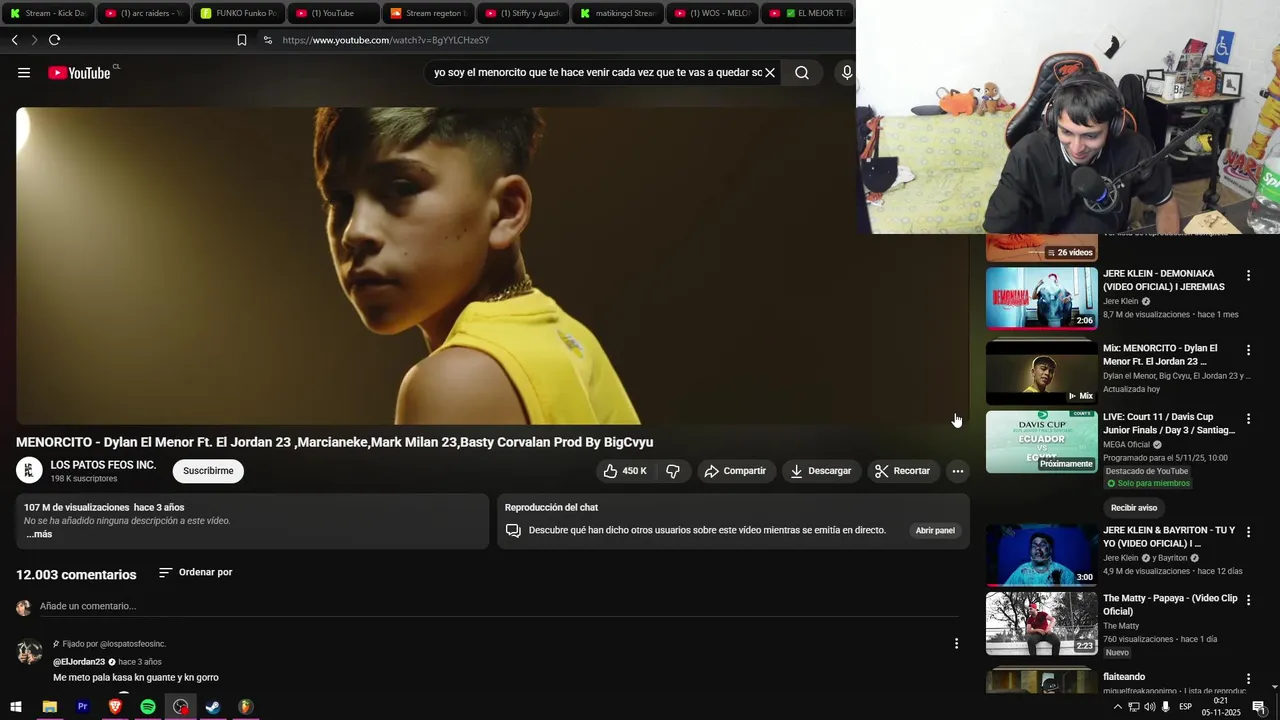
Task: Click the browser address bar URL
Action: coord(386,40)
